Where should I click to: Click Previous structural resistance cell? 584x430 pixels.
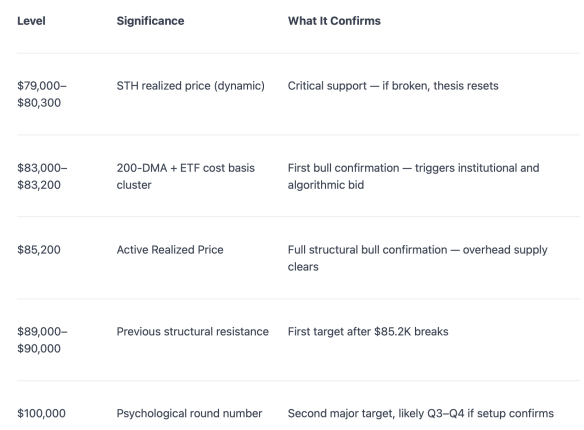[193, 332]
